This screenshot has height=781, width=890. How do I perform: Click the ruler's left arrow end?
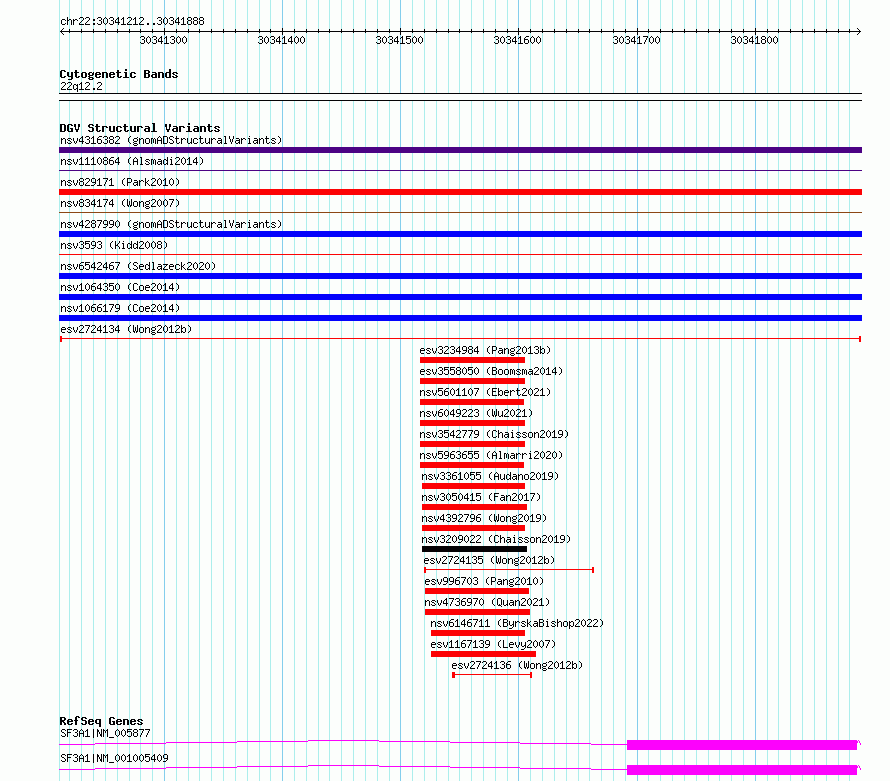click(62, 32)
